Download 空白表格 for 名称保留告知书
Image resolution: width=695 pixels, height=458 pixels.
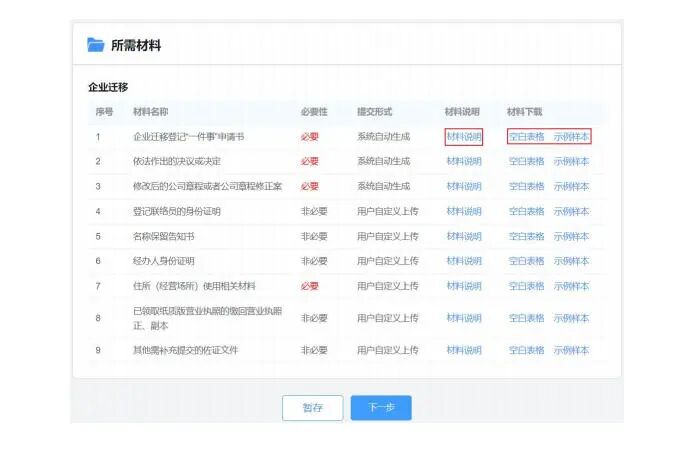coord(526,236)
